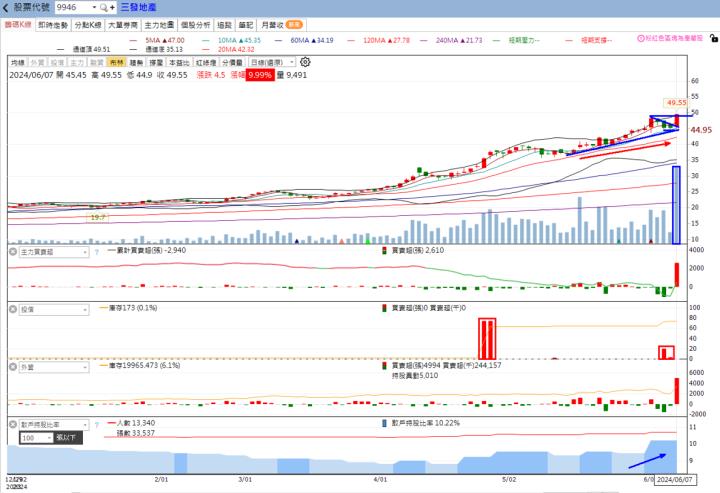Click the 累計買賣超(張) -2,940 legend
The width and height of the screenshot is (720, 493).
147,250
